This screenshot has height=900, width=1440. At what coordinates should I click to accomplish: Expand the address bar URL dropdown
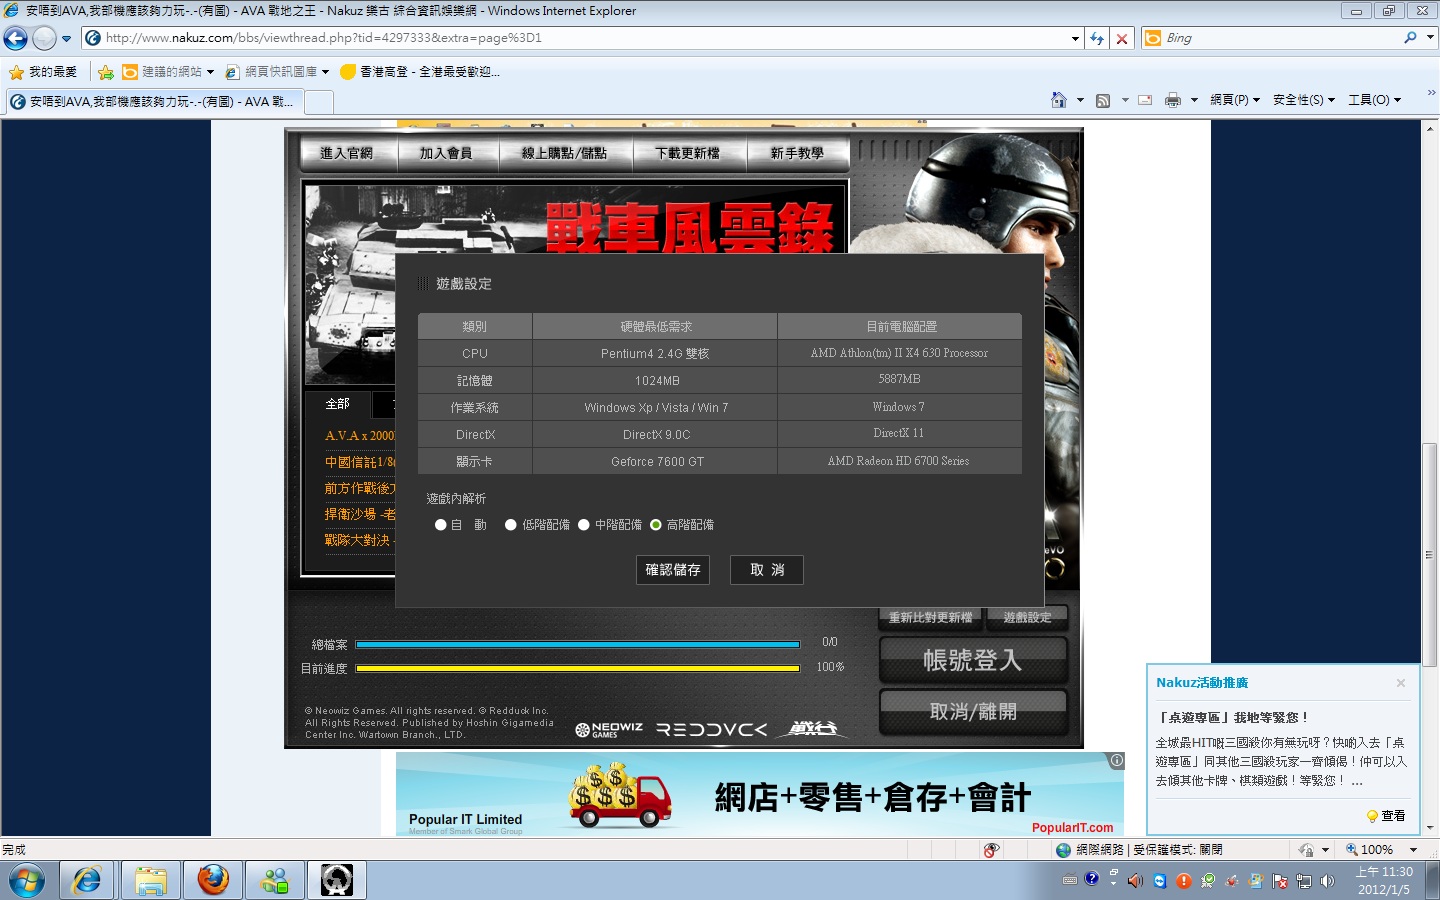tap(1075, 38)
